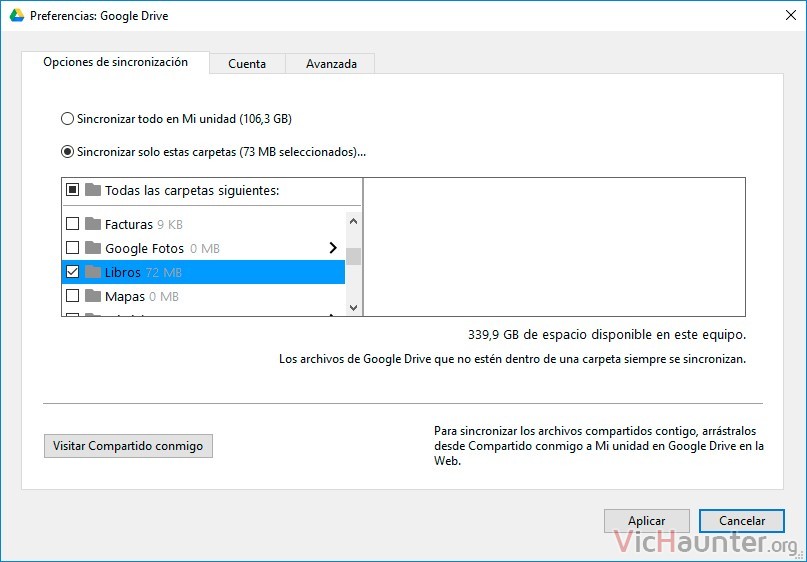Switch to the Cuenta tab

247,64
